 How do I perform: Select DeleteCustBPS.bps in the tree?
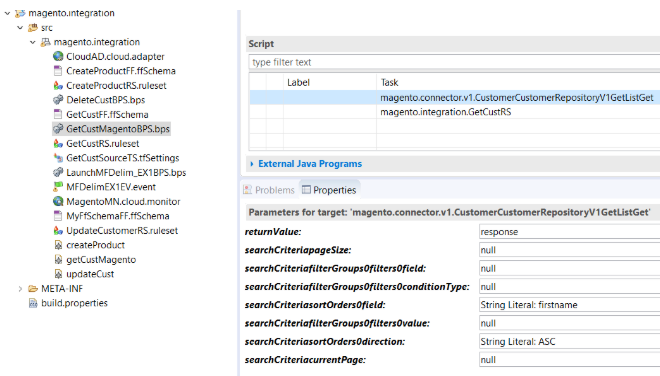[x=105, y=100]
